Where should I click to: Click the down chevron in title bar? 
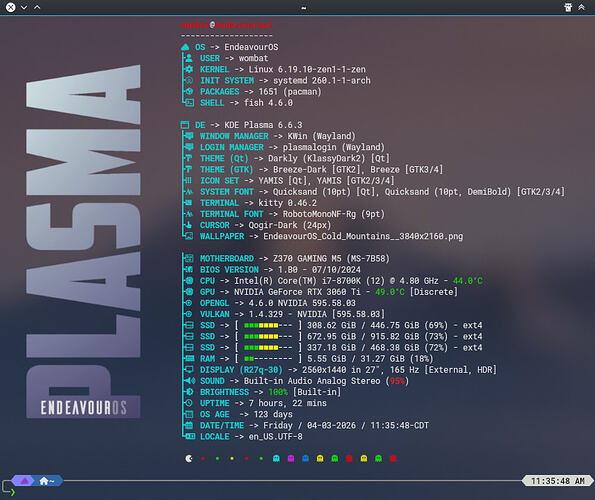point(24,7)
